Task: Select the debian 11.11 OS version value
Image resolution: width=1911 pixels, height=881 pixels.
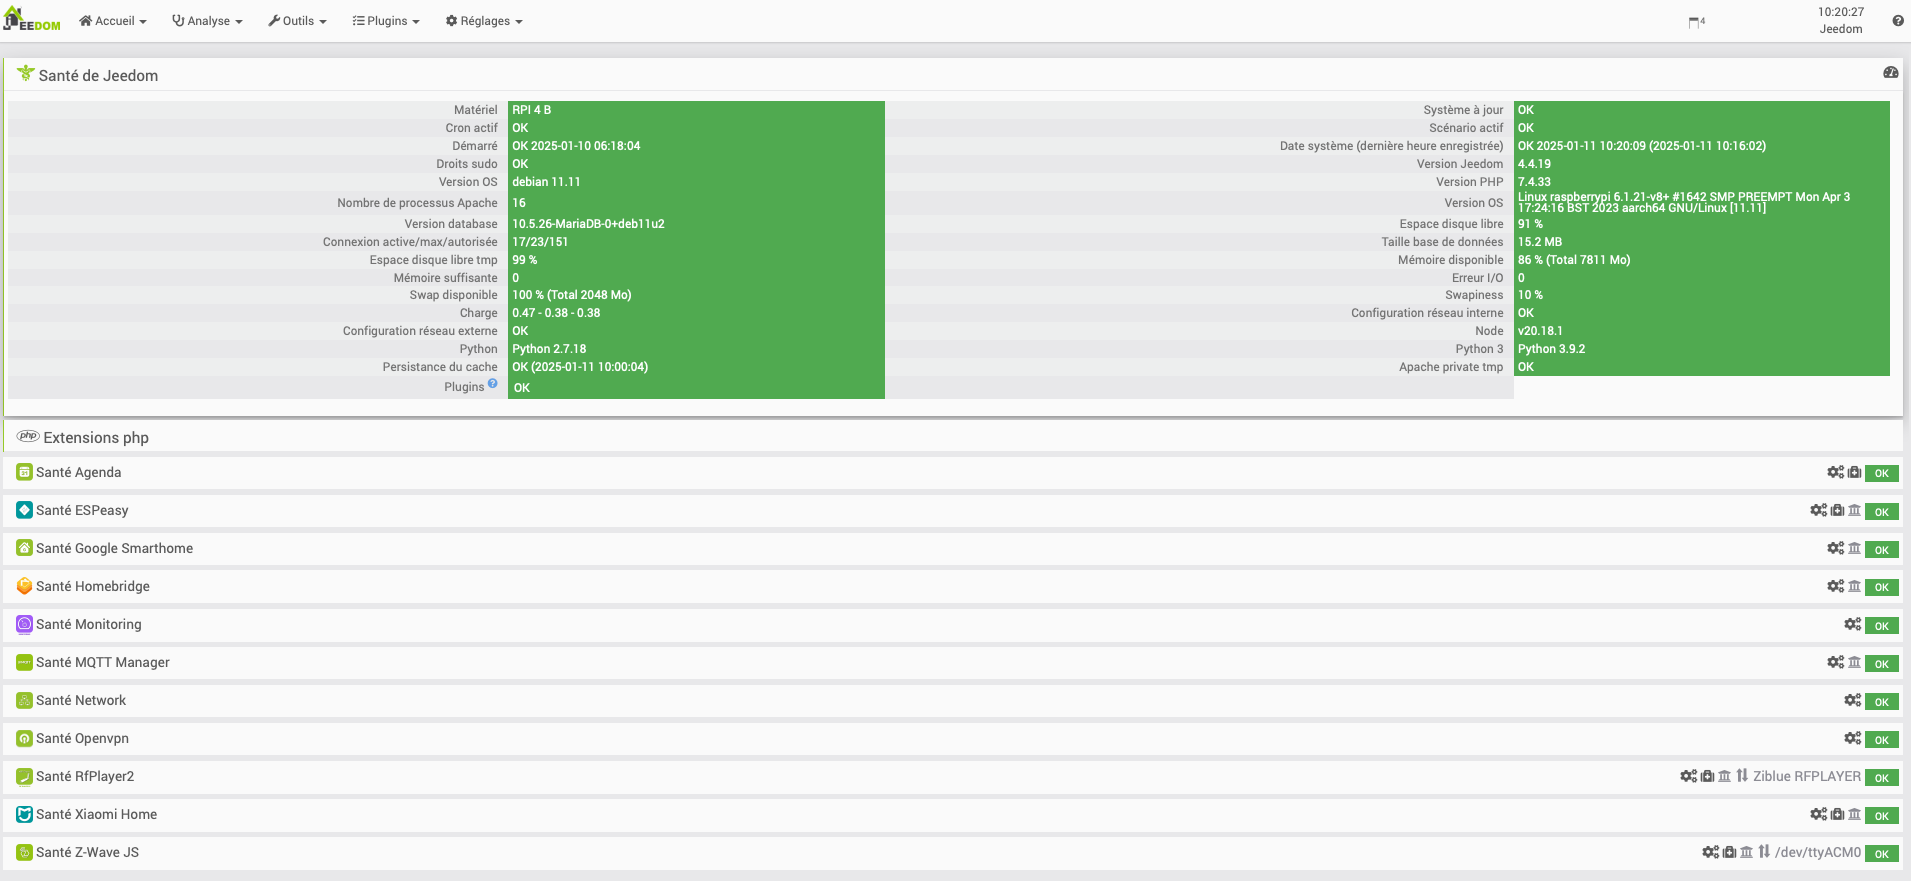Action: 546,182
